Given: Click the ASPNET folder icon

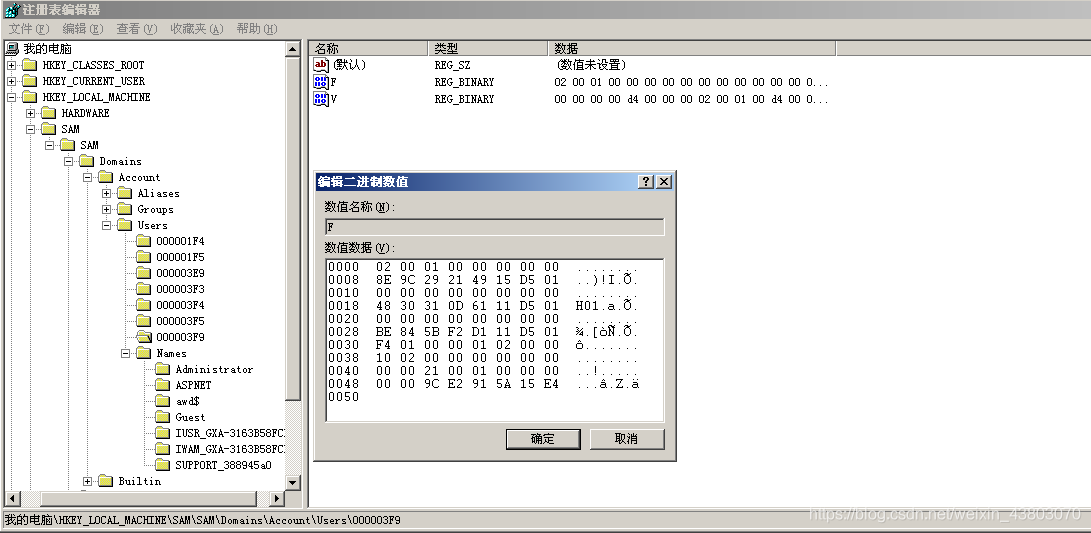Looking at the screenshot, I should (x=162, y=385).
